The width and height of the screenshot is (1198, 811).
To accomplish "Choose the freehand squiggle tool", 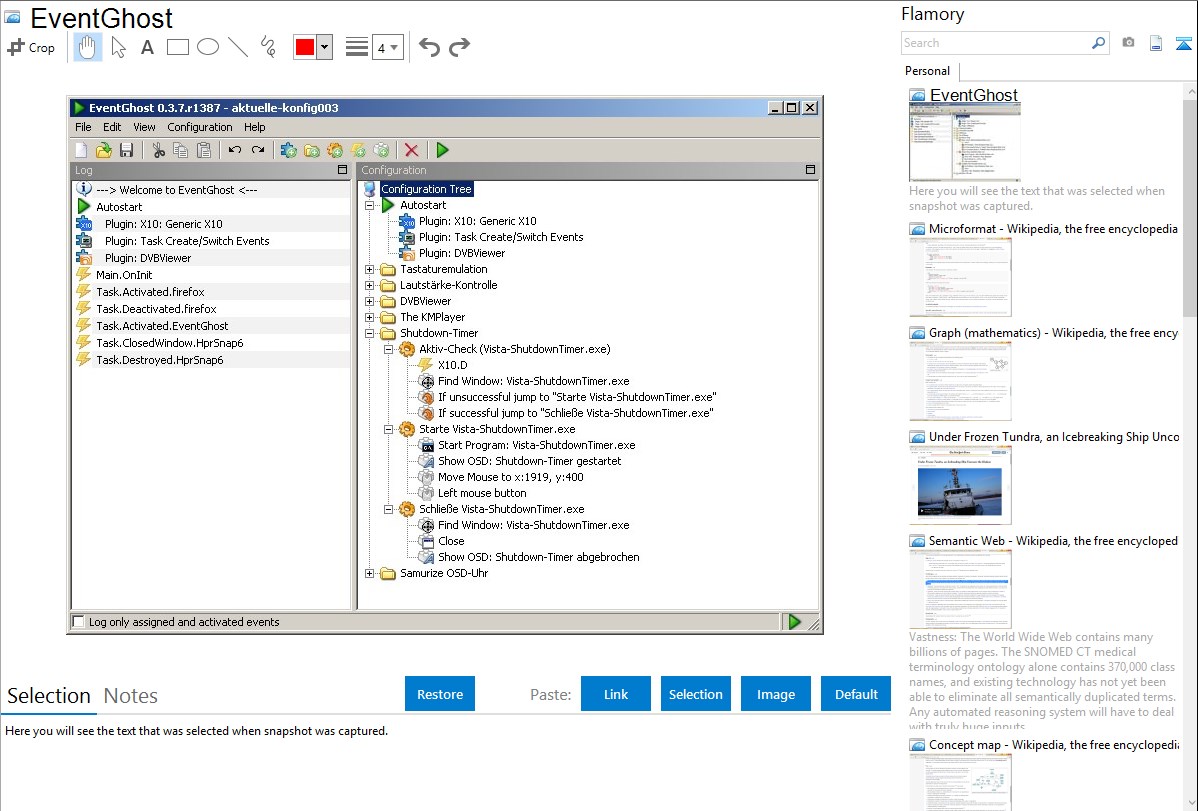I will tap(268, 47).
